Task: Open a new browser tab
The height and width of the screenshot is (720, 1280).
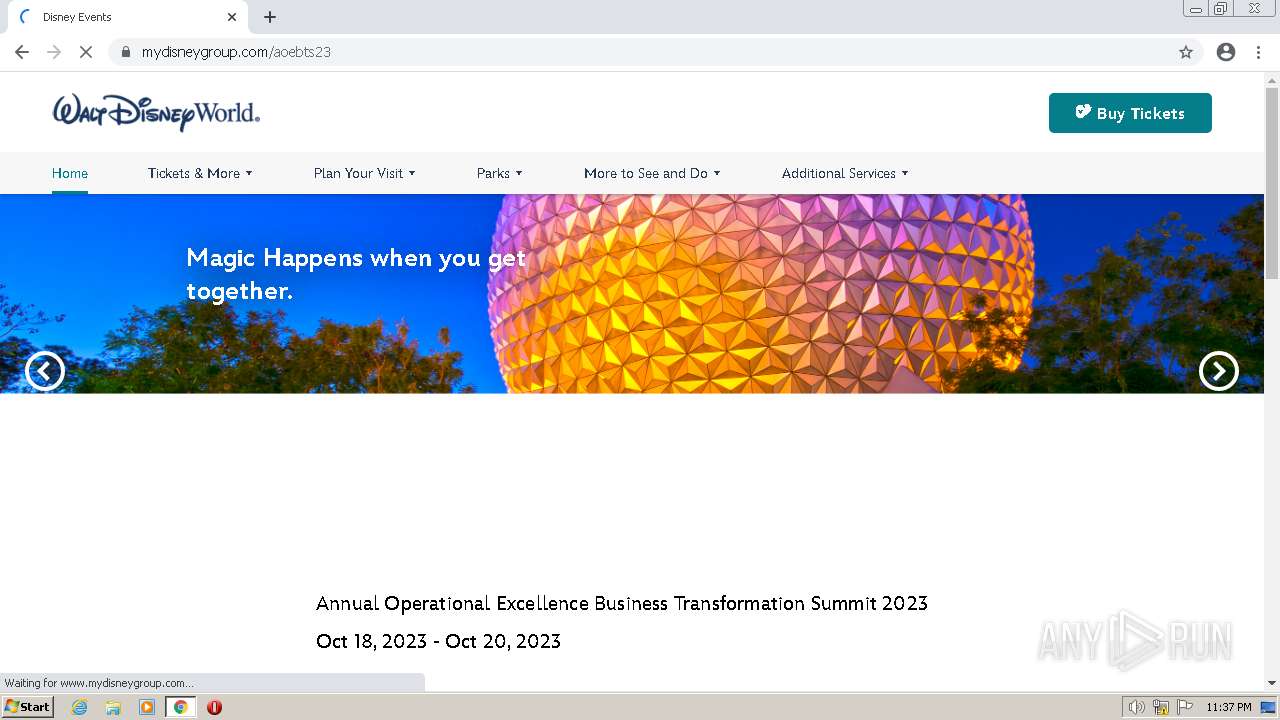Action: click(270, 17)
